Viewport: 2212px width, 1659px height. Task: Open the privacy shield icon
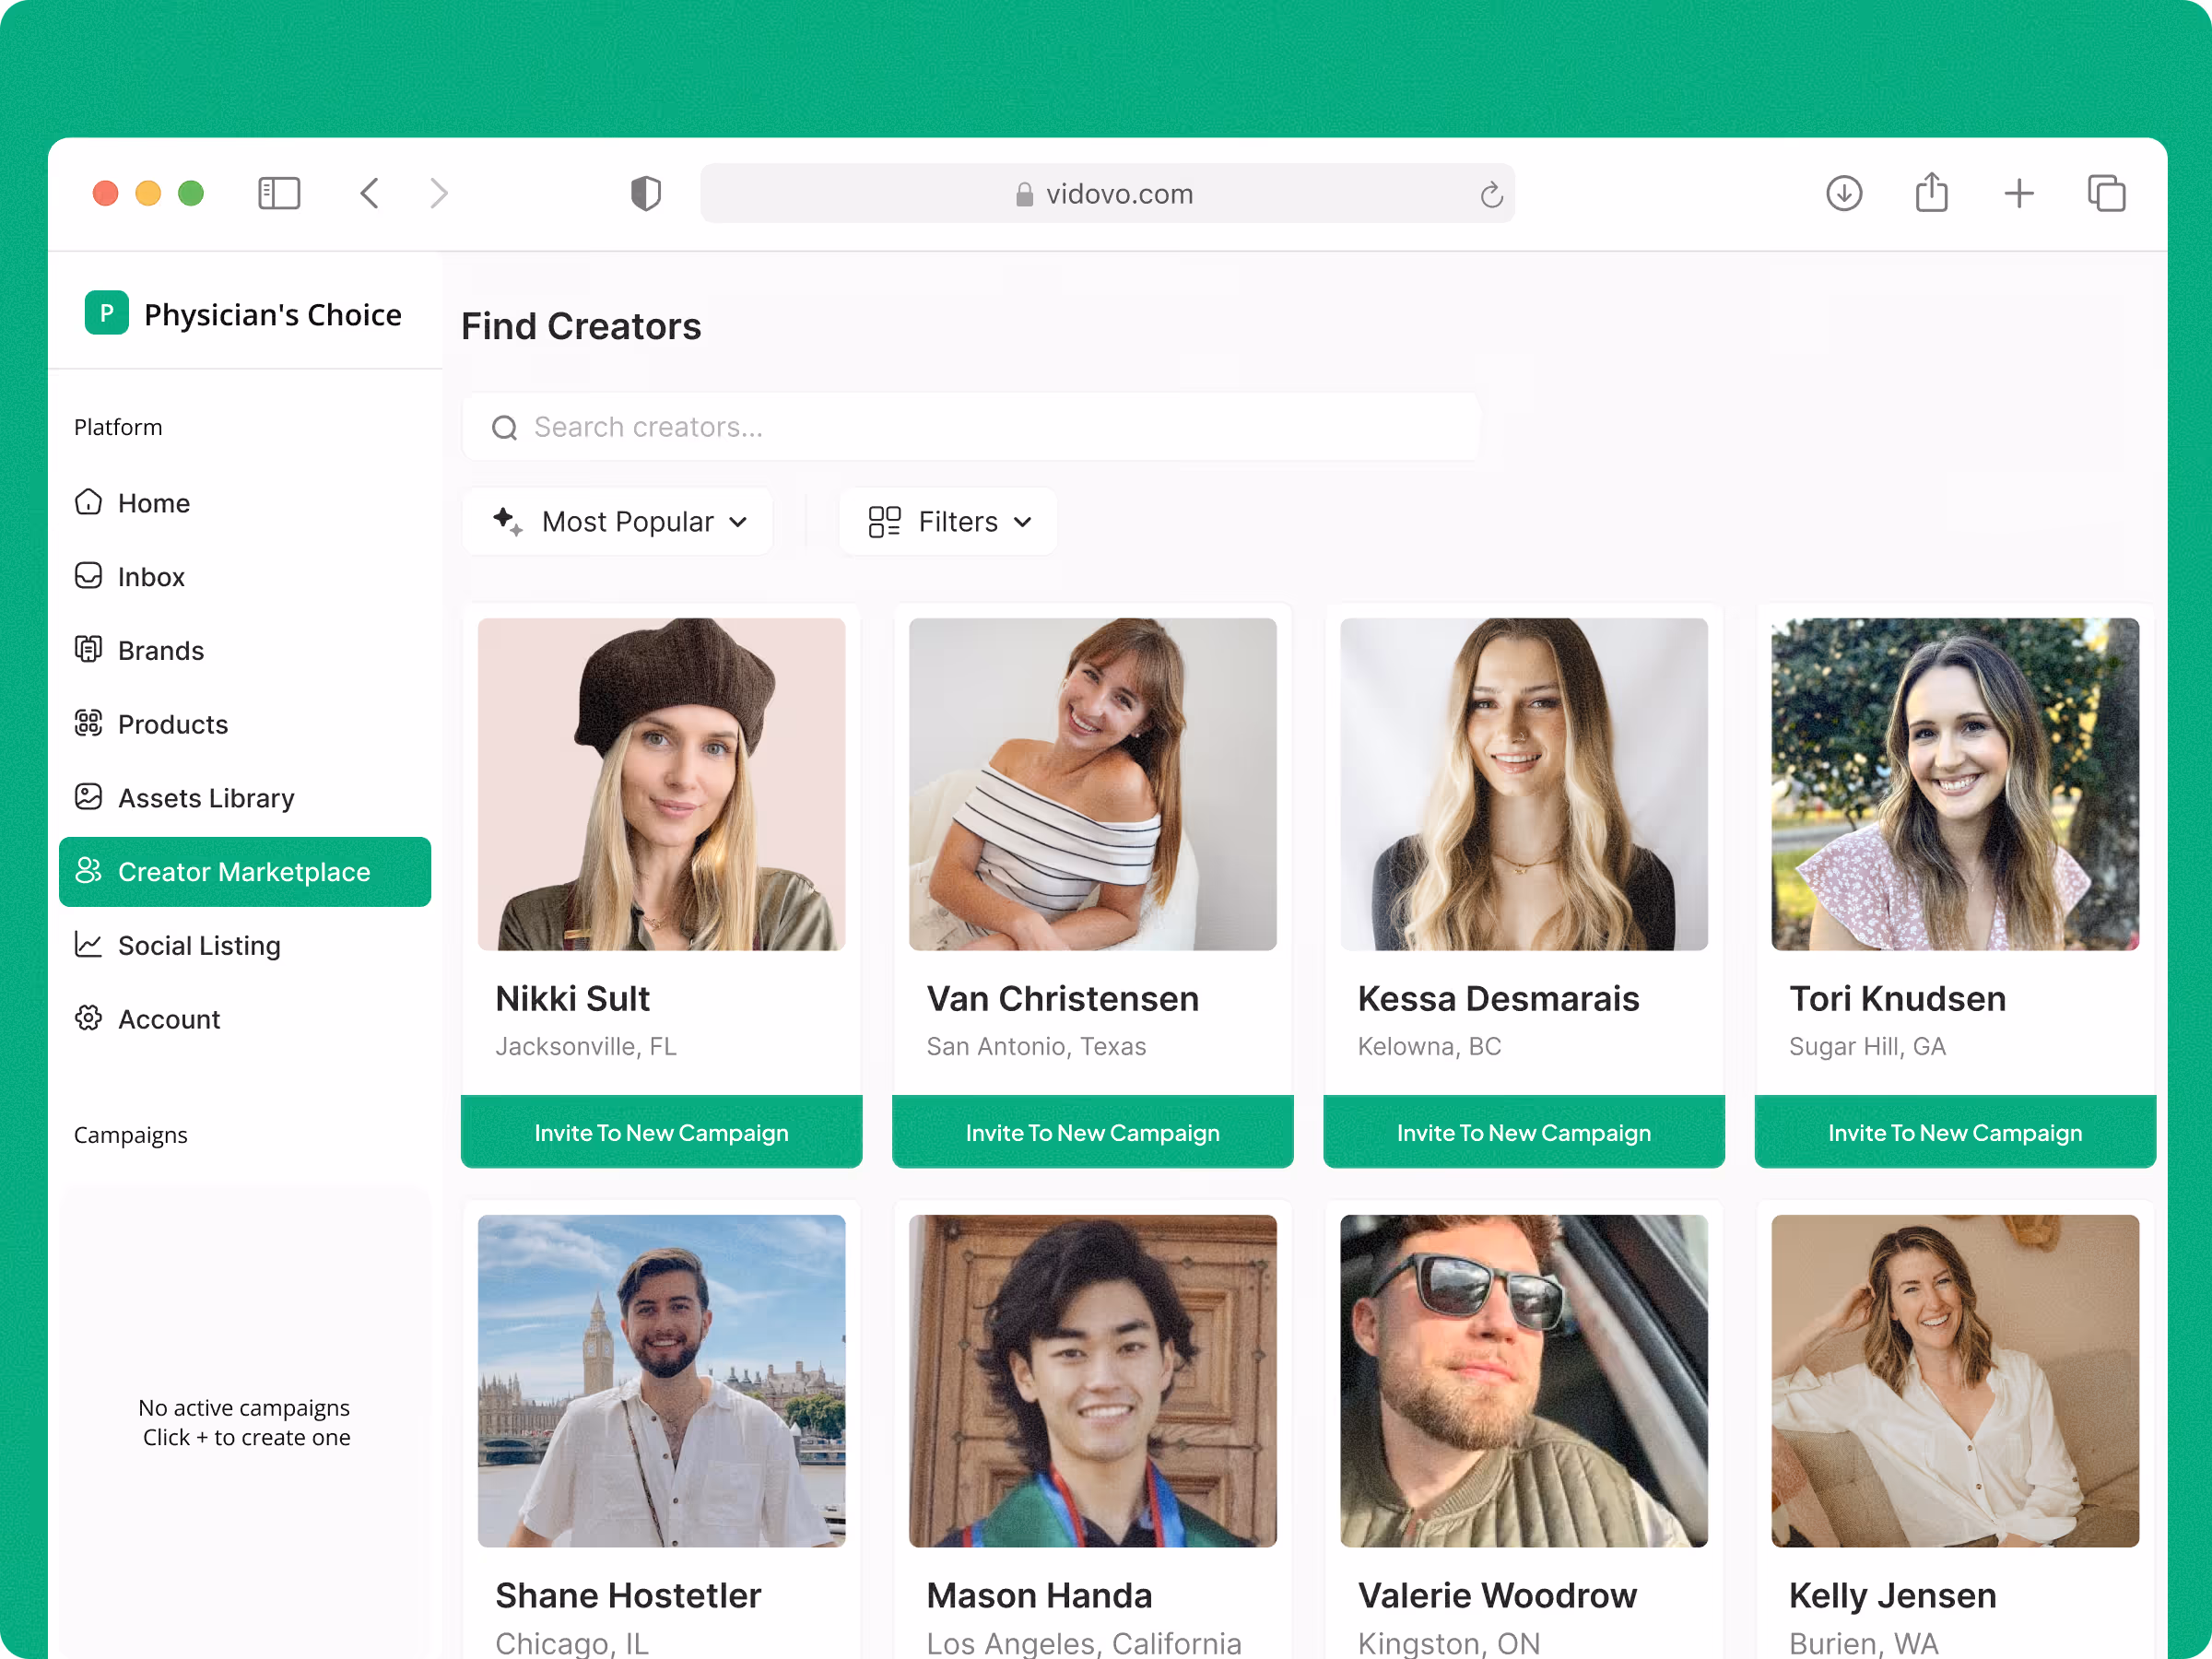646,193
